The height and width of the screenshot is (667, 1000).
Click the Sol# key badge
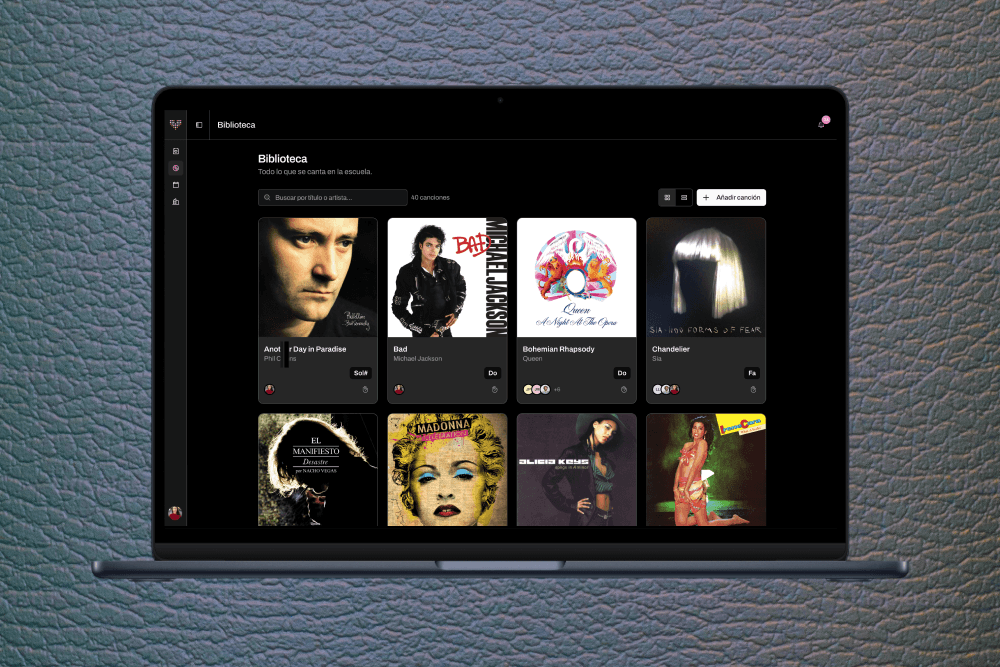361,373
